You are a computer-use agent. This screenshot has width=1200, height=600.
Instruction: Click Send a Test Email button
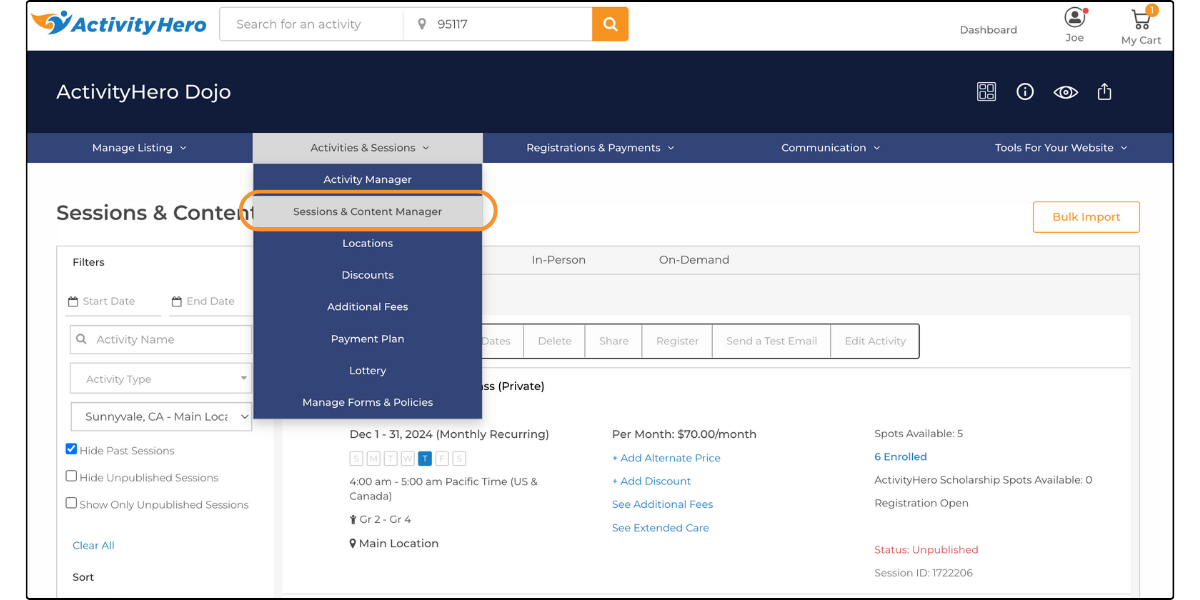(772, 341)
